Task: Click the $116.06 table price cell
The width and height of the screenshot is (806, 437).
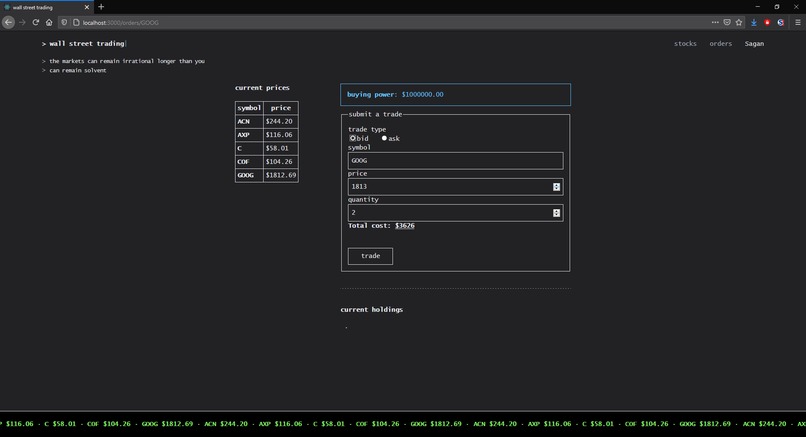Action: [x=281, y=135]
